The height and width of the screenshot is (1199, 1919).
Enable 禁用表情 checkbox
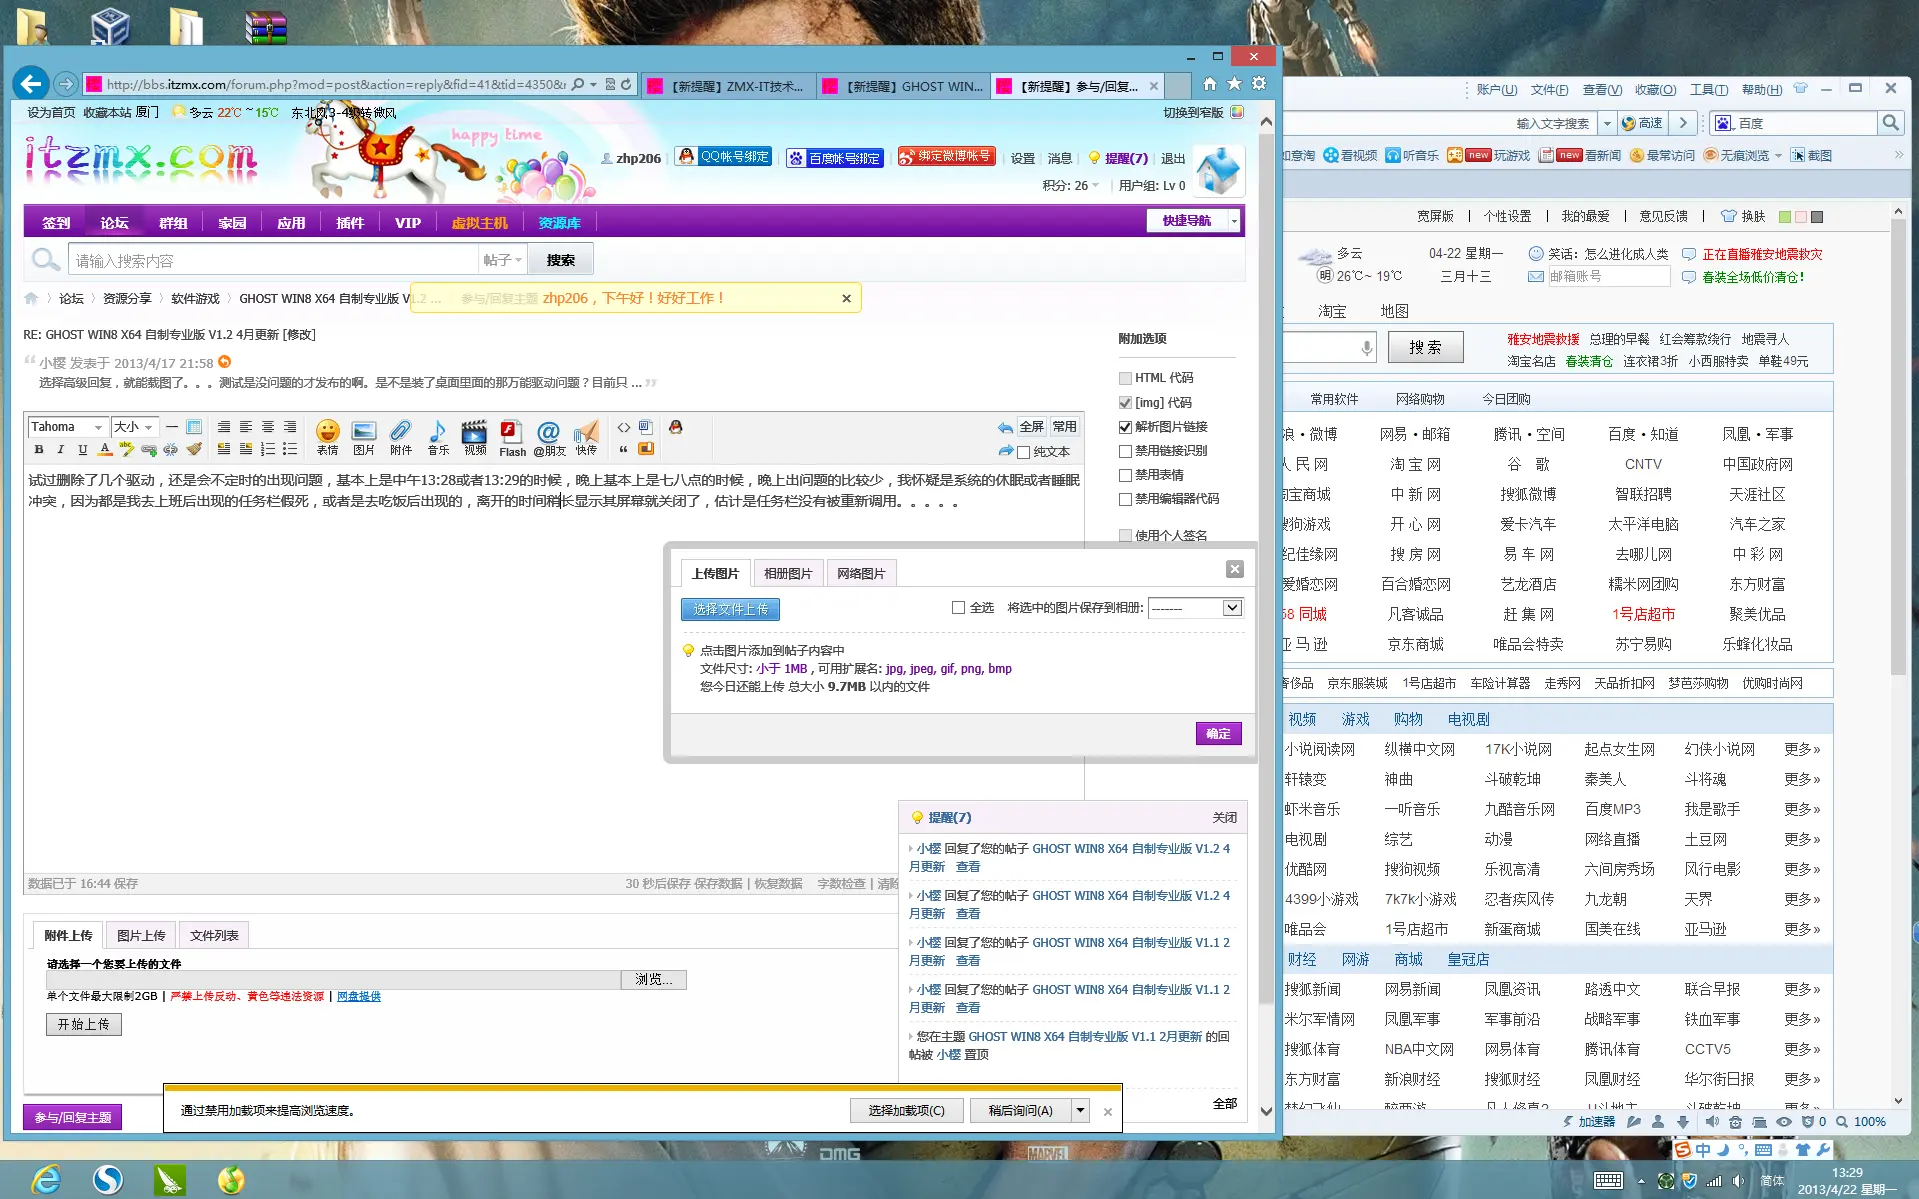[1125, 475]
